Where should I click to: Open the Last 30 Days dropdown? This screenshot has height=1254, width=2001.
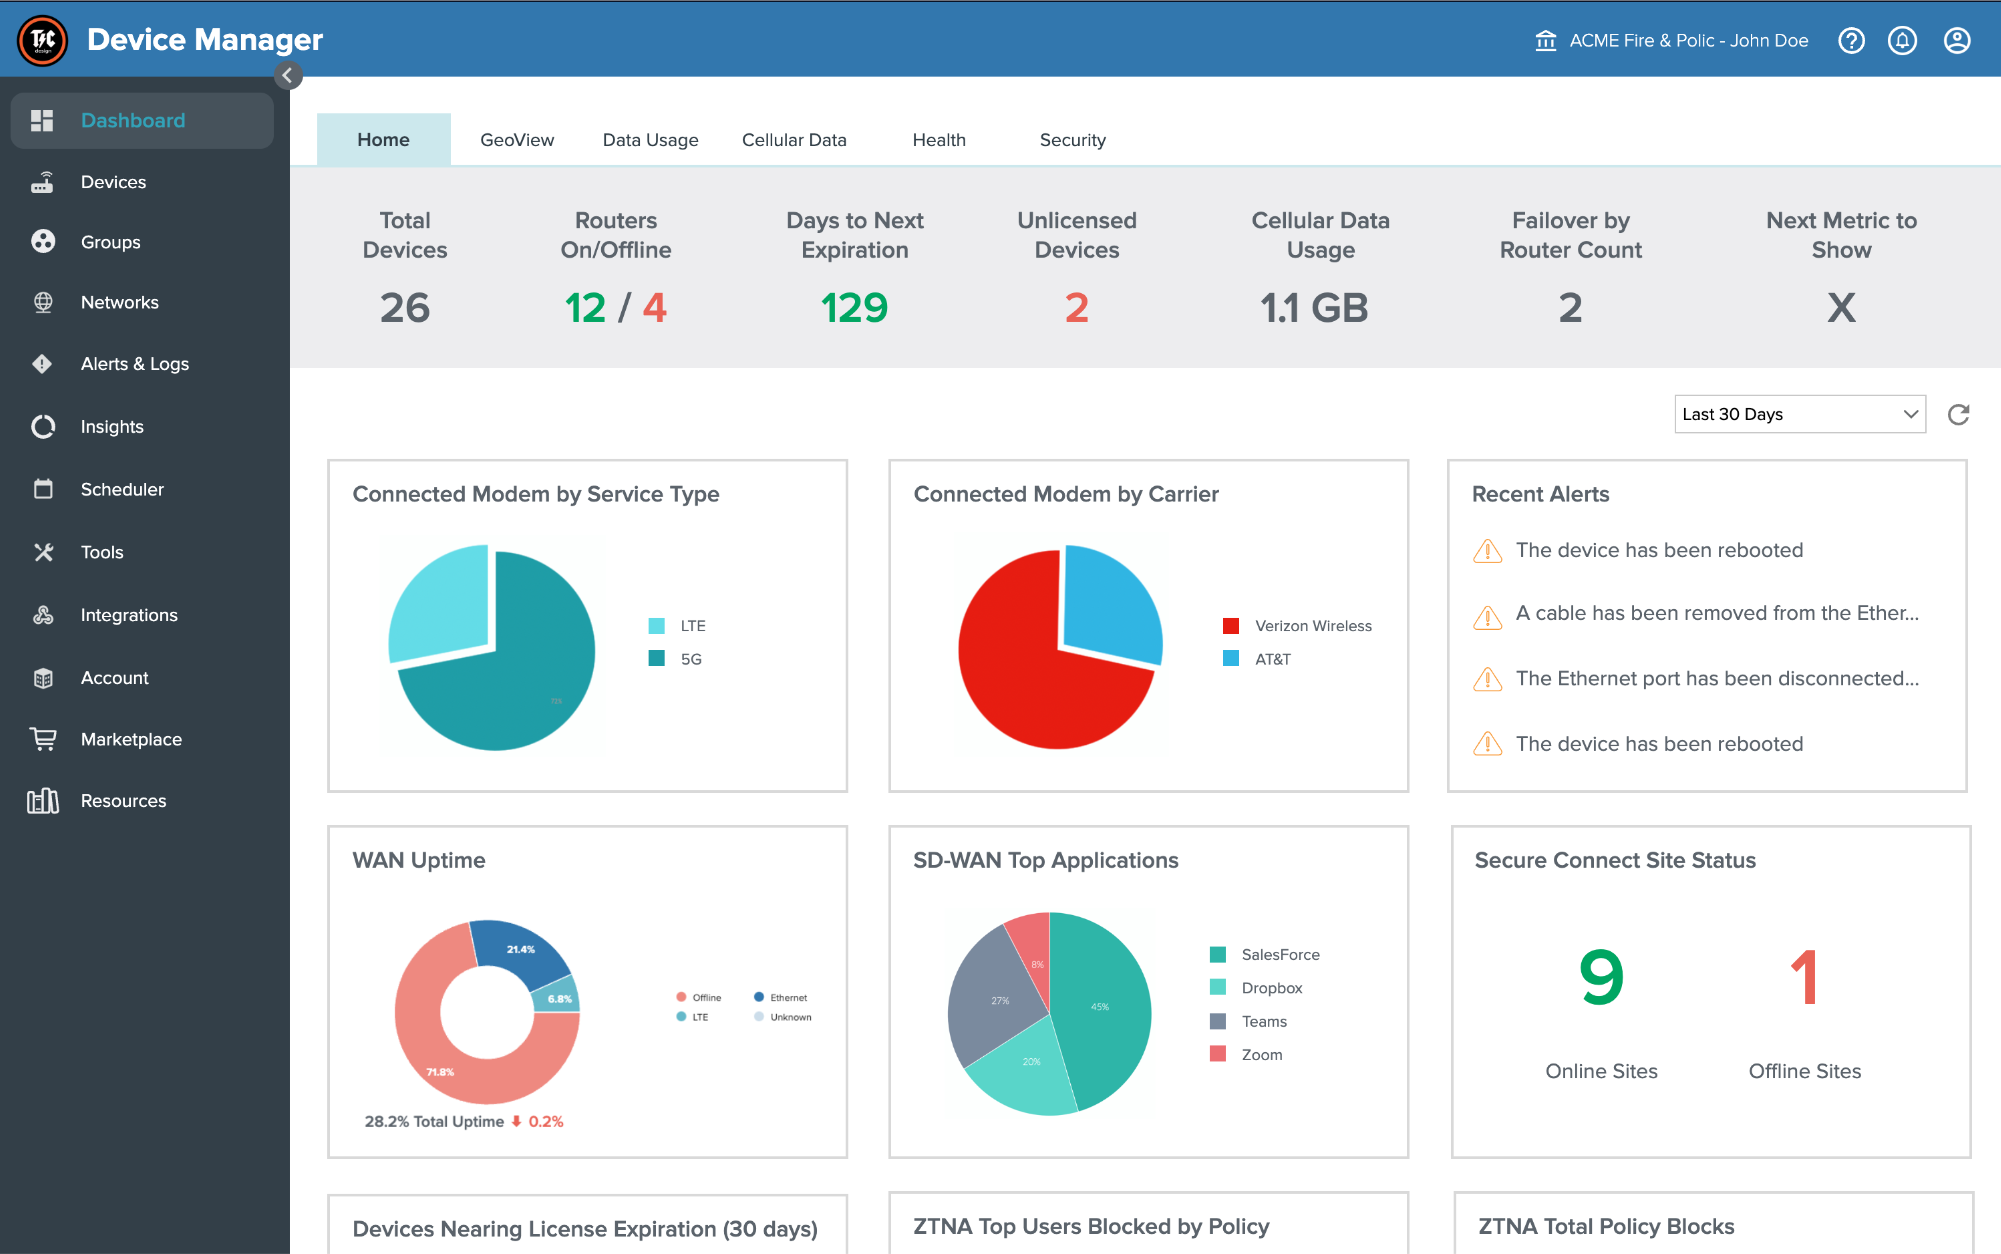pos(1799,414)
